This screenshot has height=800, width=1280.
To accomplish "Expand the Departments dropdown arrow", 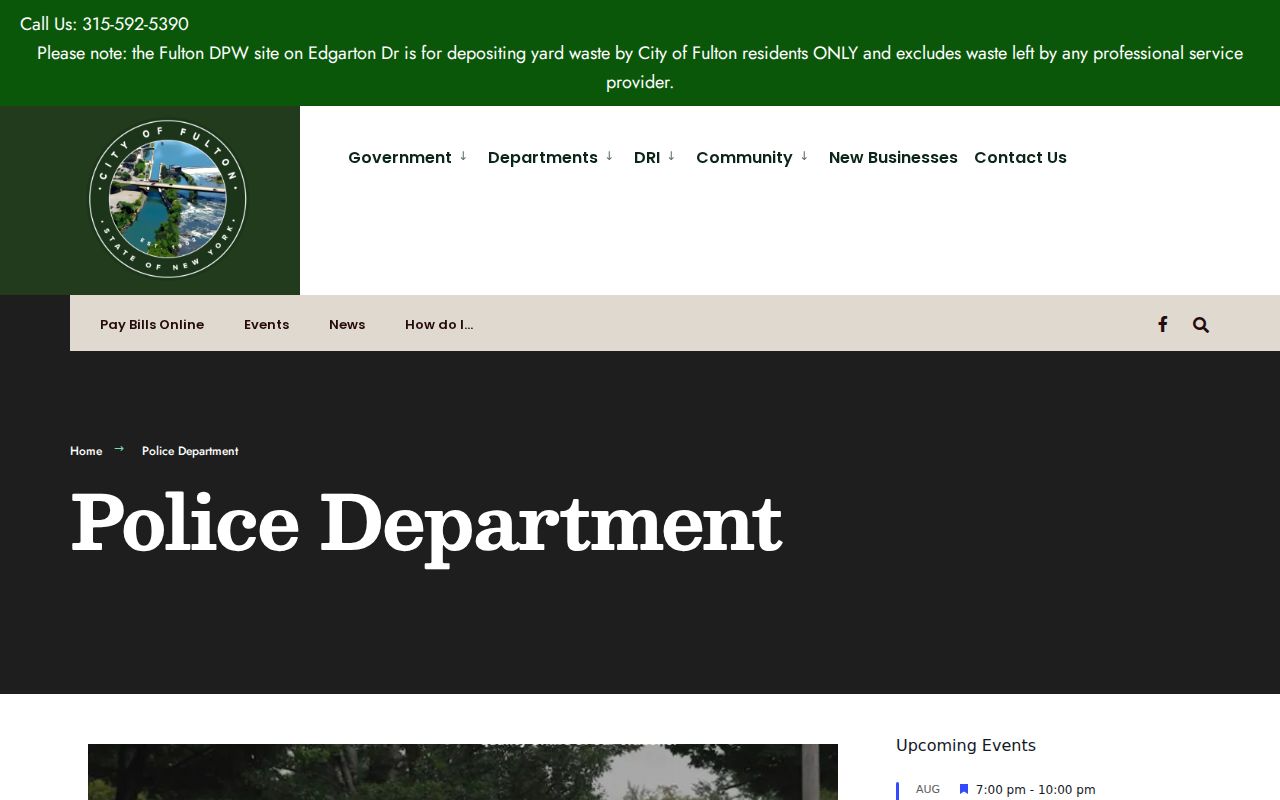I will (609, 156).
